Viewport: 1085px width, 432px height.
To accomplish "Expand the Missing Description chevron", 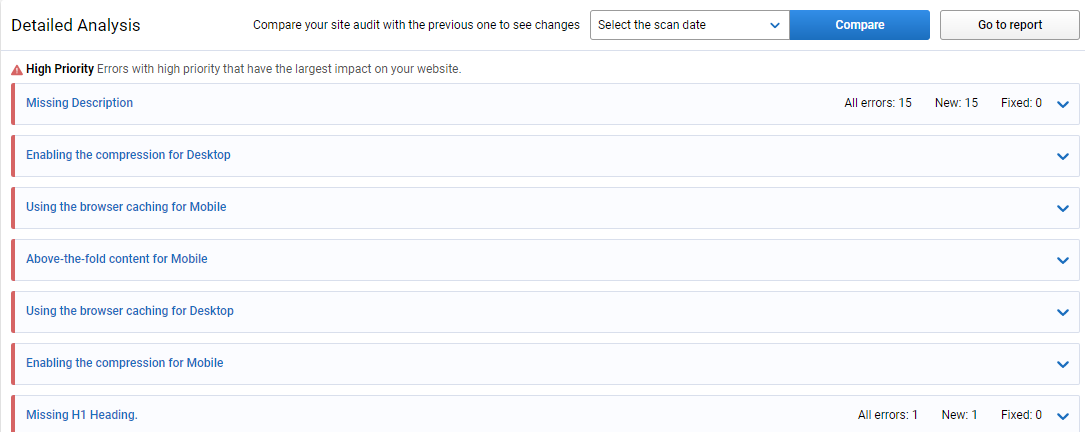I will click(1064, 105).
